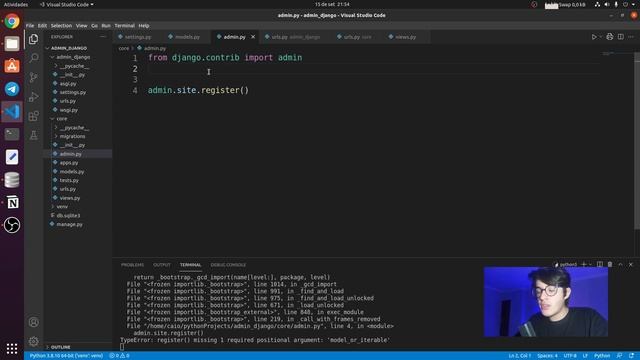Open manage.py in the explorer
Screen dimensions: 640x360
(69, 224)
